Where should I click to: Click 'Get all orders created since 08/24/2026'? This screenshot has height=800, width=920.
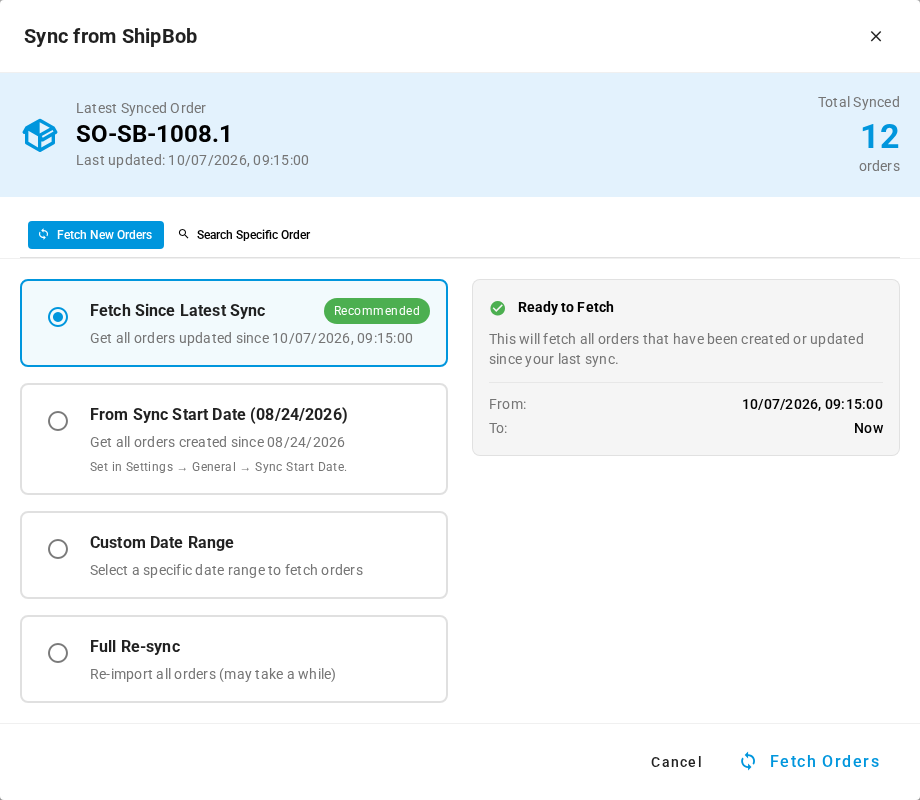coord(217,443)
